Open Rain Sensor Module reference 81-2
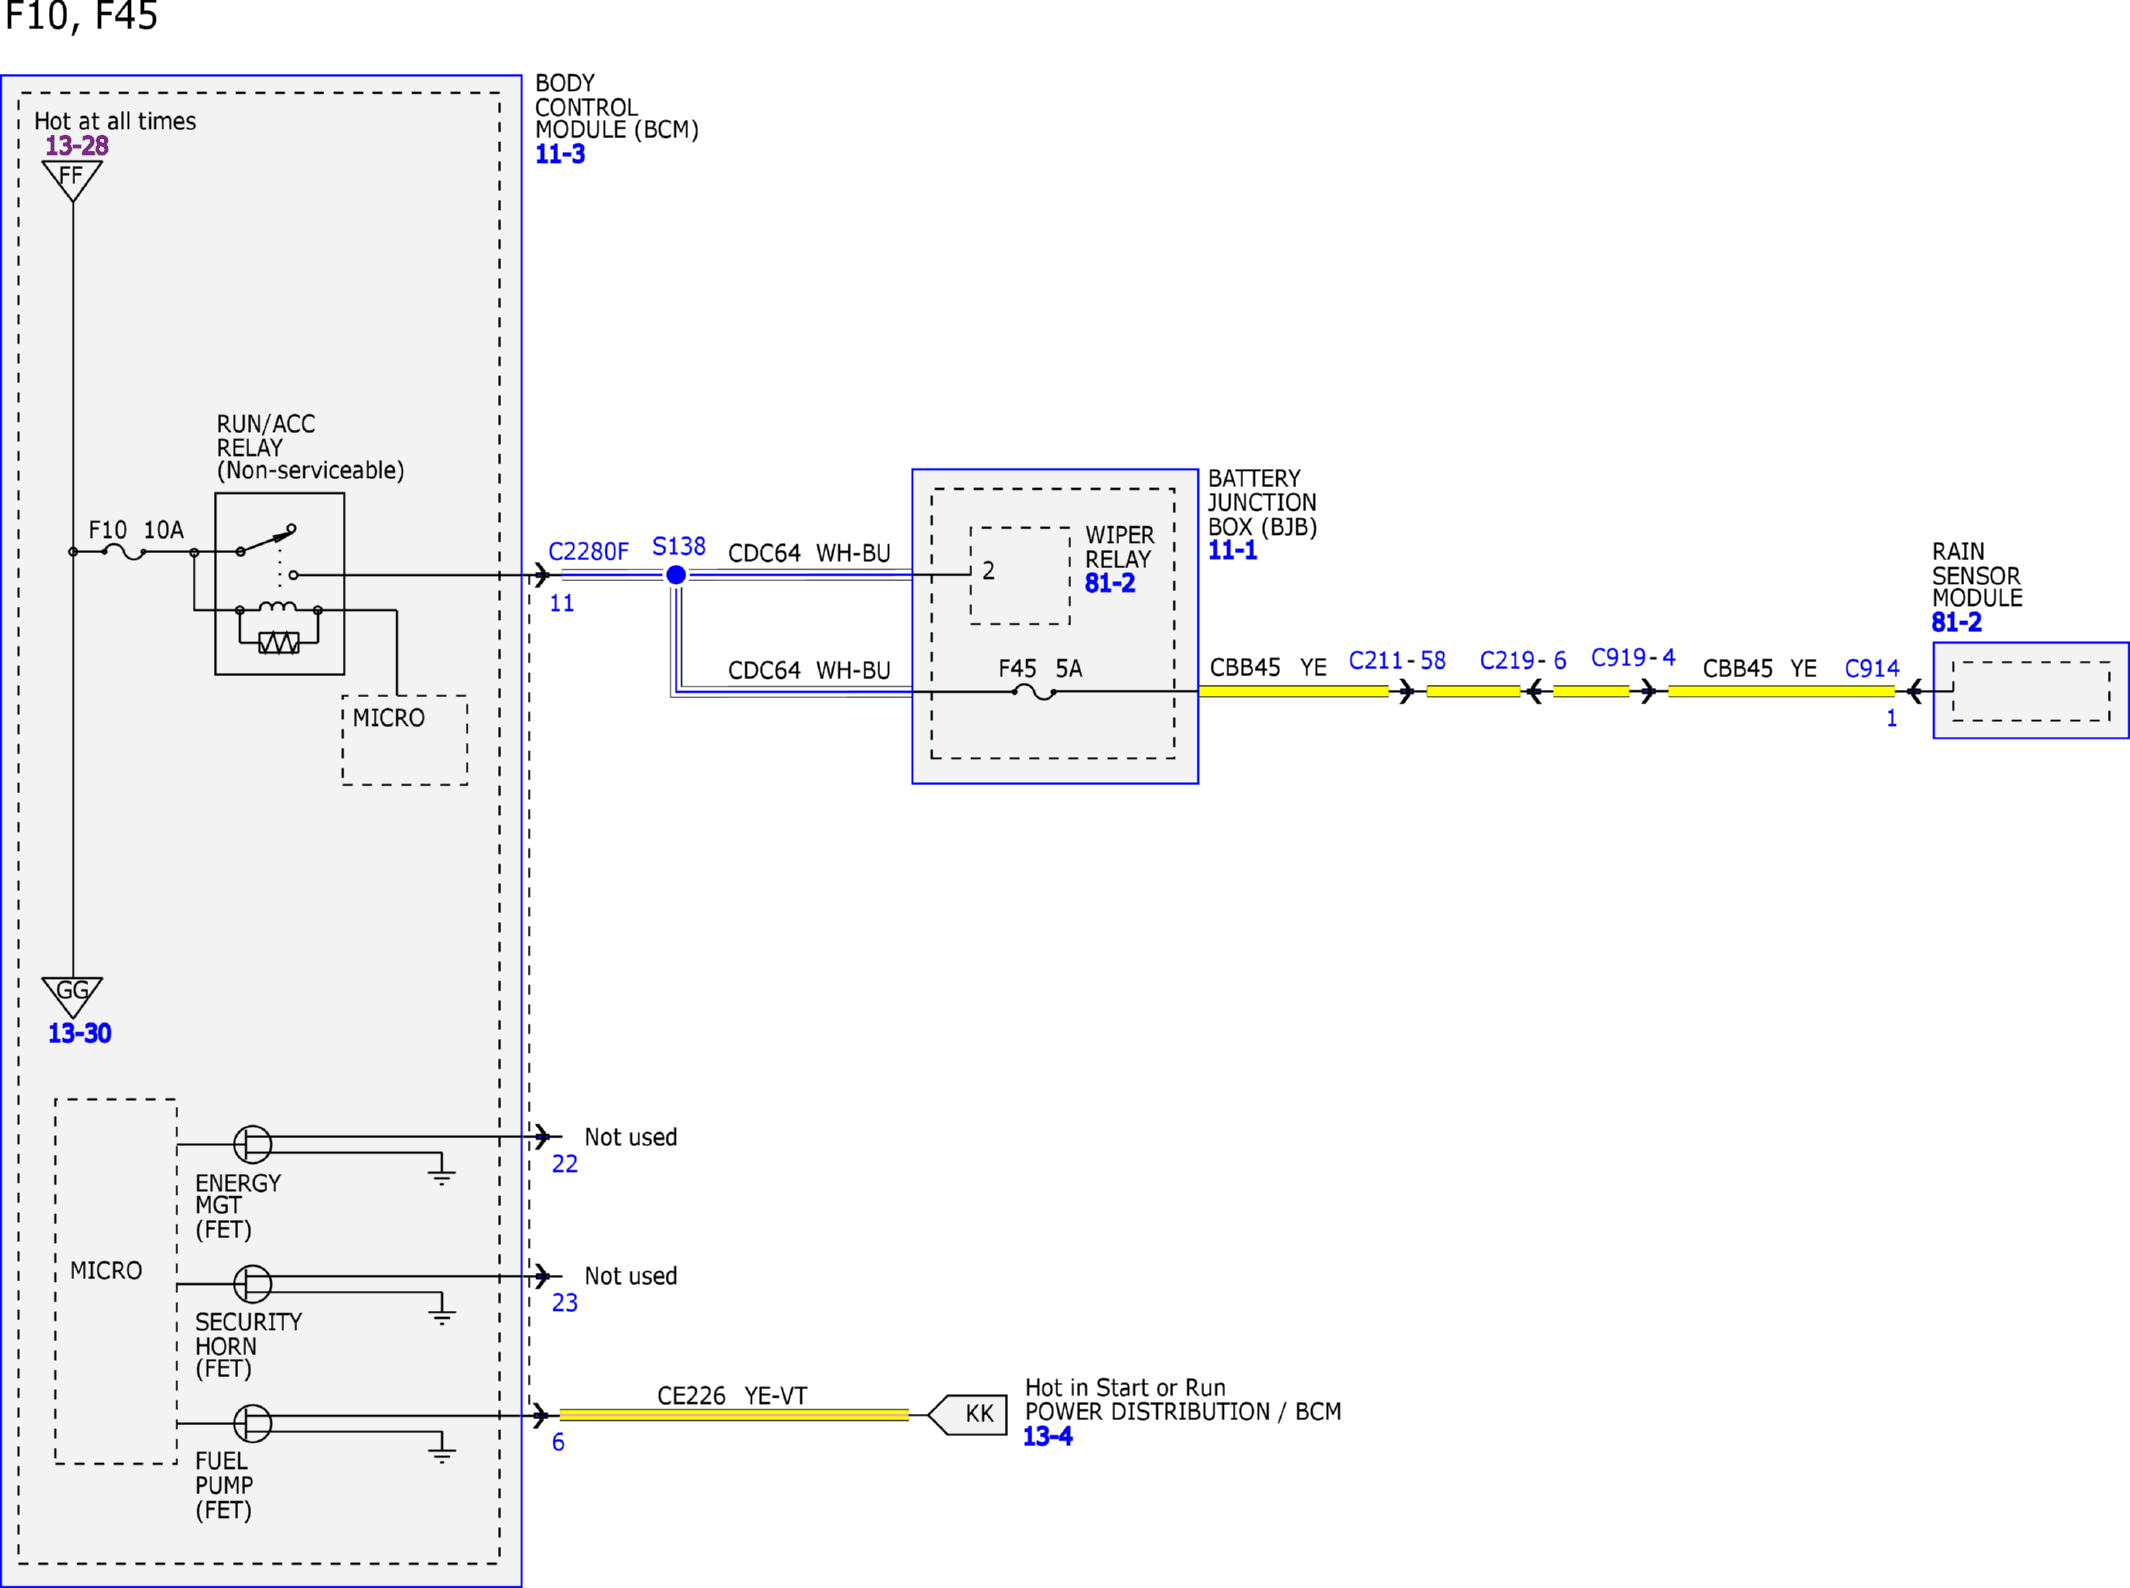The image size is (2130, 1588). click(1956, 622)
